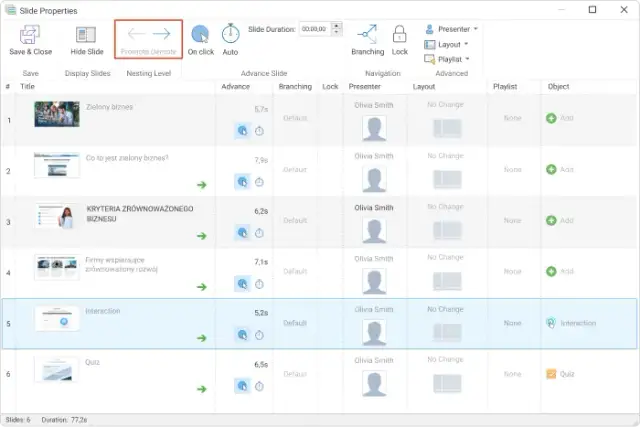
Task: Toggle on-click advance for slide 3
Action: tap(242, 232)
